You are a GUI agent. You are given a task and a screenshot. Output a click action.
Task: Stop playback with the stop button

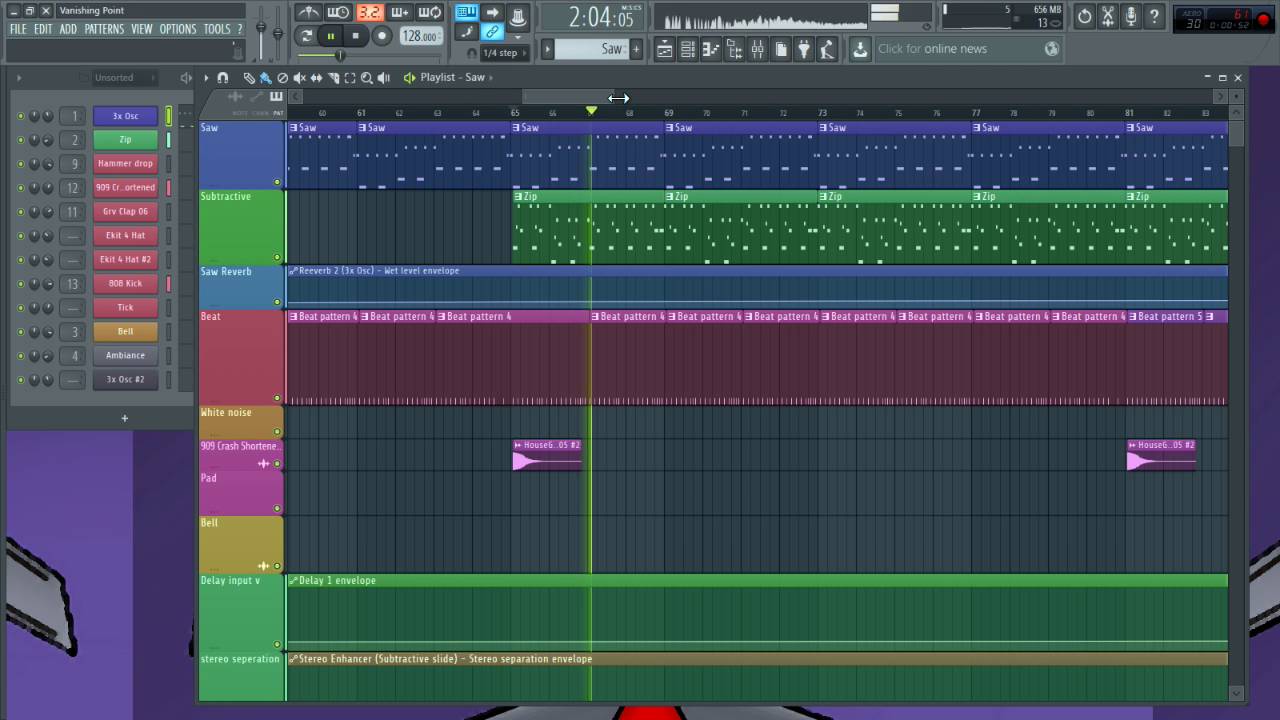click(x=355, y=36)
